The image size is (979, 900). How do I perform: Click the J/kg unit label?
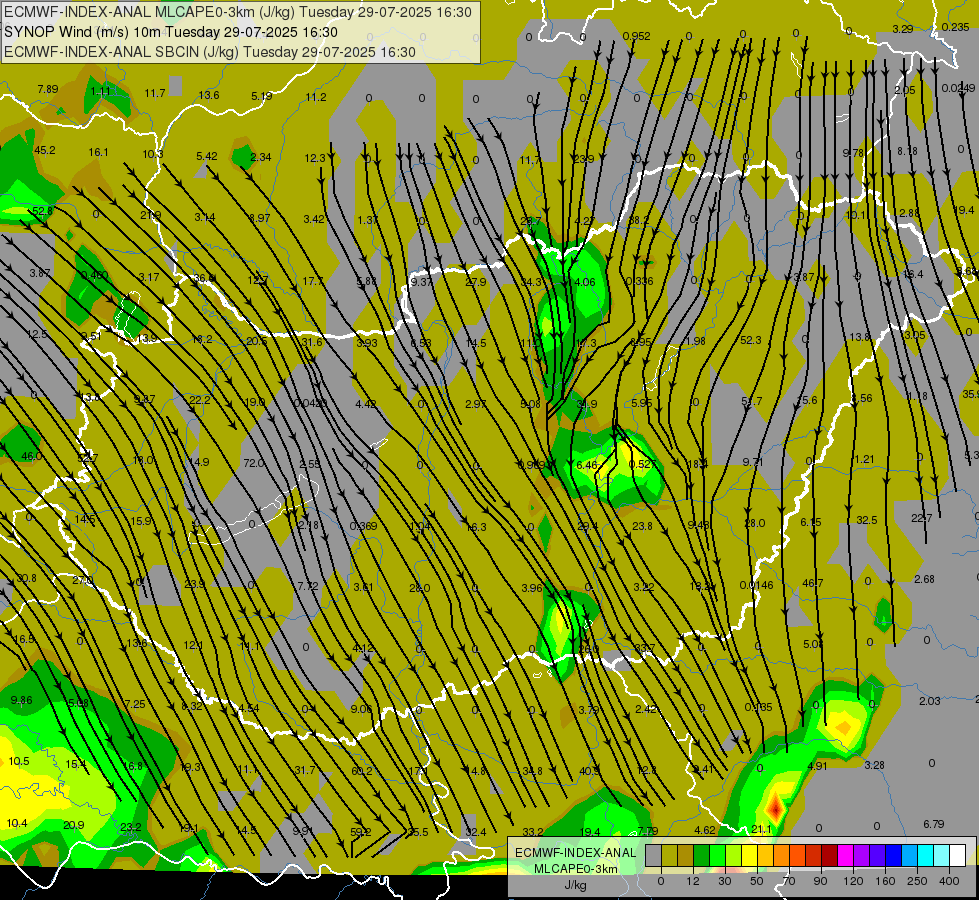[x=575, y=885]
